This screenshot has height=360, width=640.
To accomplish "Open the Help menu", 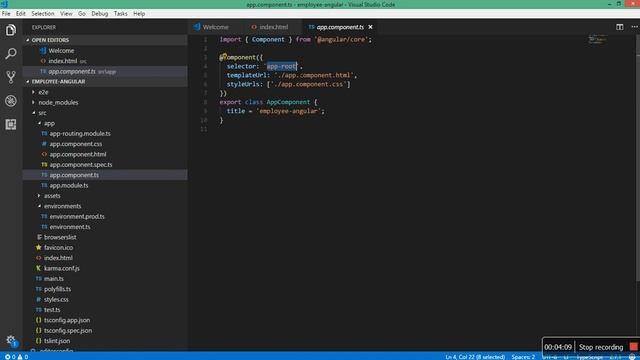I will point(139,13).
